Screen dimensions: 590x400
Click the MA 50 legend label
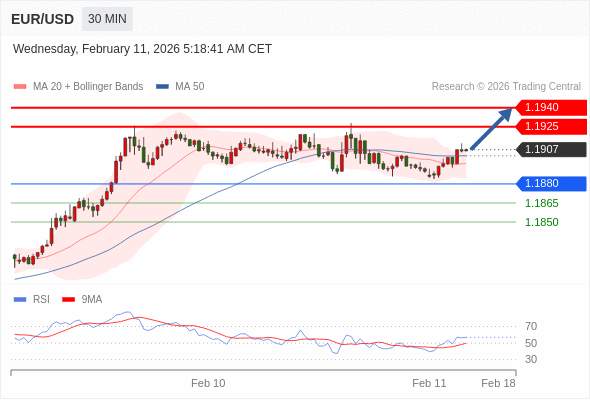(190, 87)
